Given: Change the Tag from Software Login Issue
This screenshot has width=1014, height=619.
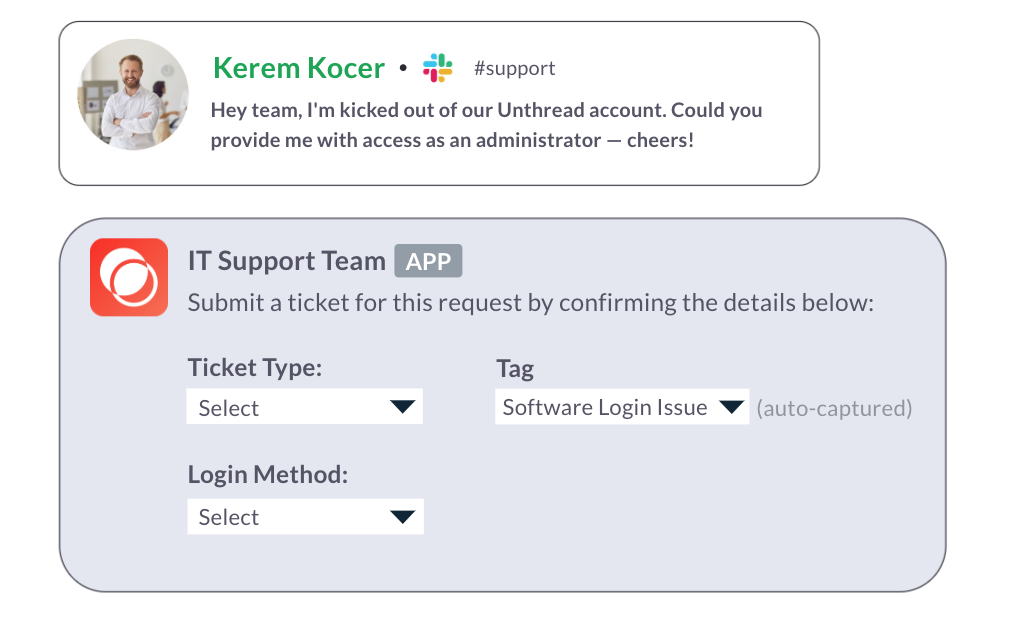Looking at the screenshot, I should coord(621,406).
